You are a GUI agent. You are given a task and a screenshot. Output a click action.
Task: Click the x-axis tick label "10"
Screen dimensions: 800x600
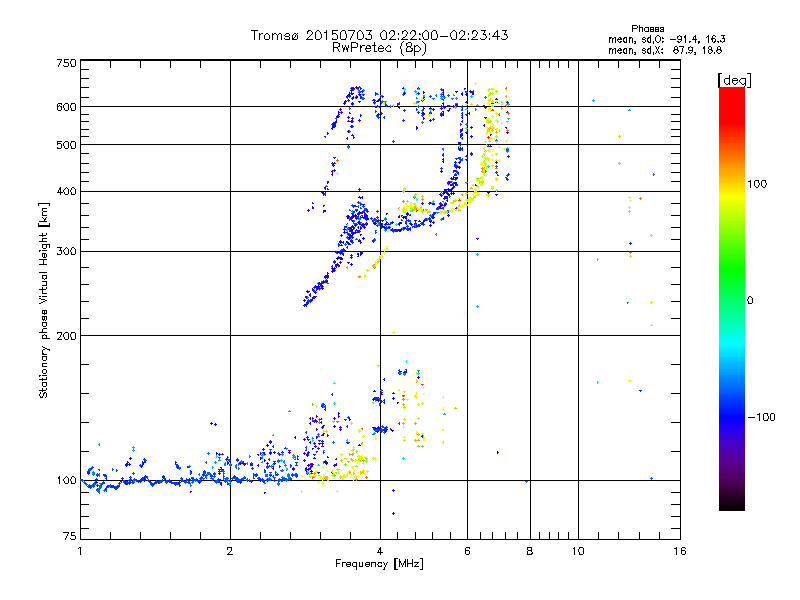tap(578, 551)
